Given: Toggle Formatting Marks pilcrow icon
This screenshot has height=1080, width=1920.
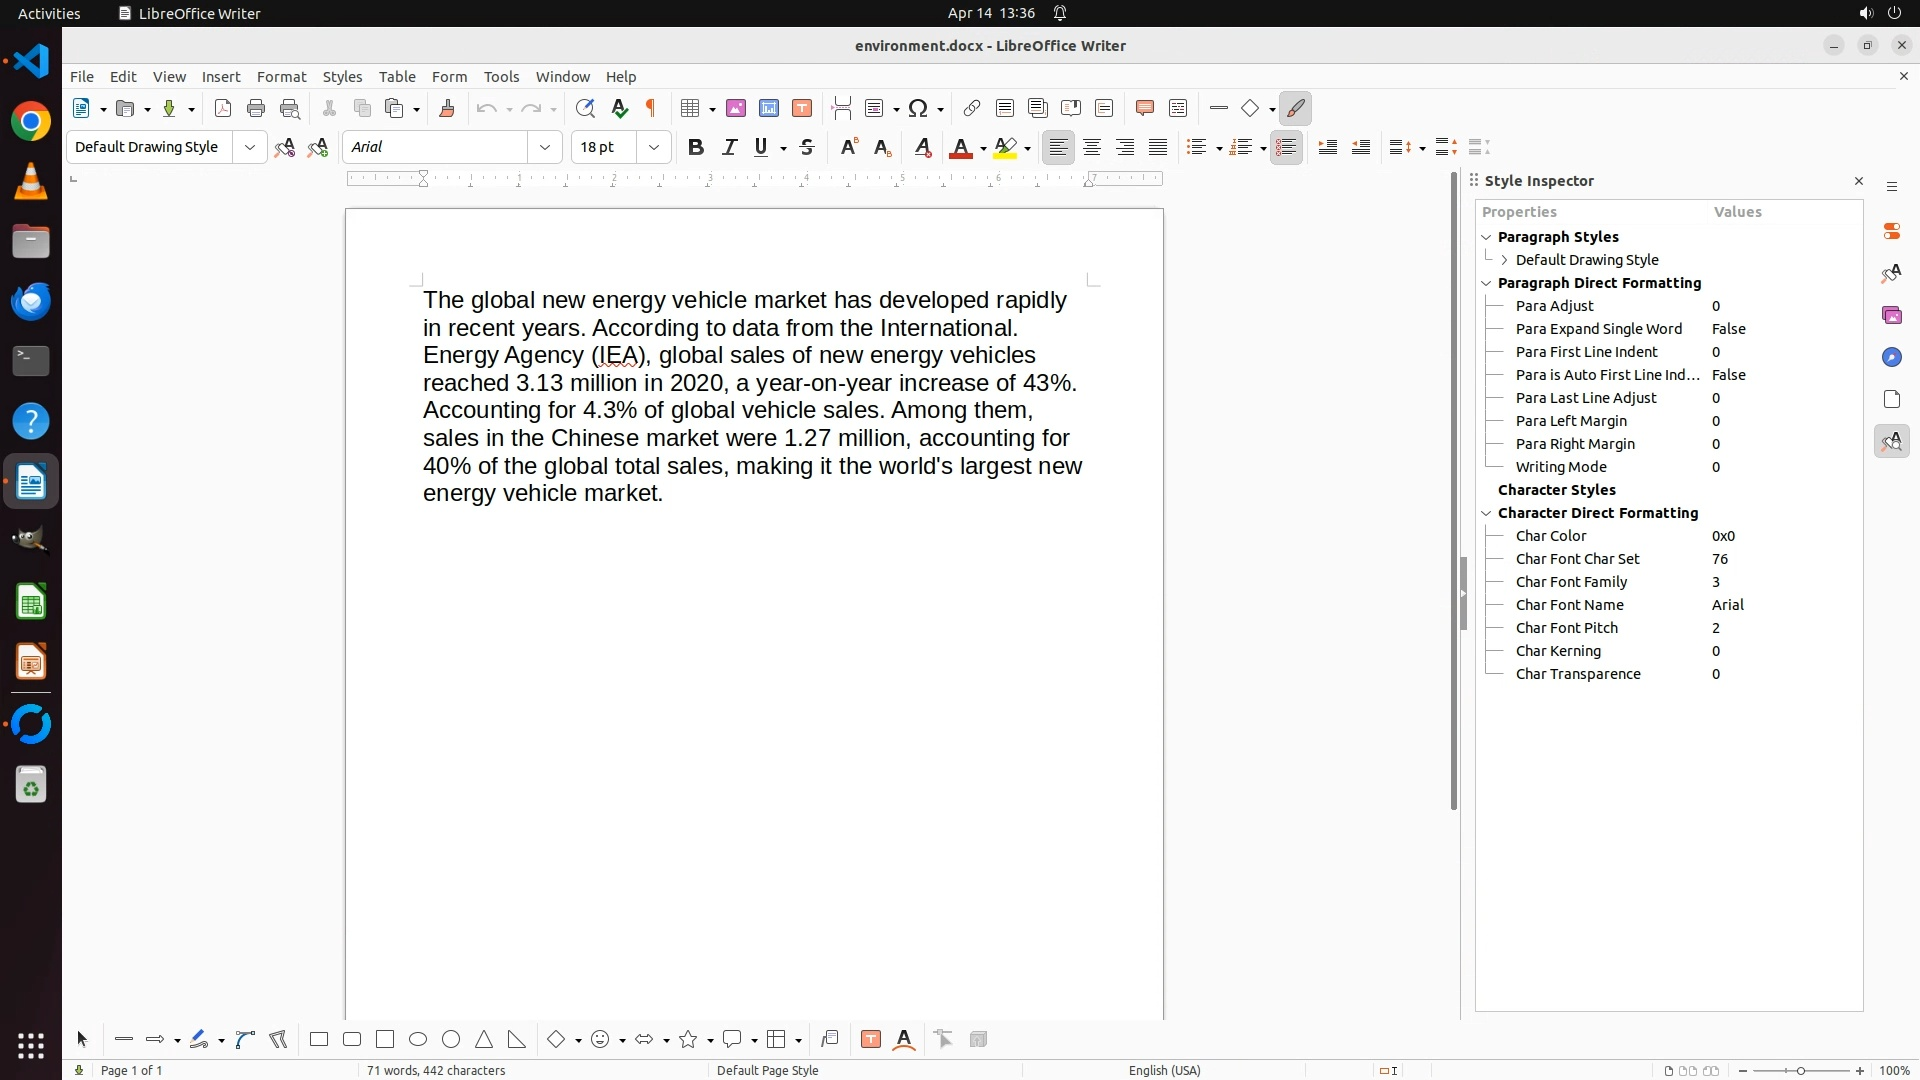Looking at the screenshot, I should click(651, 109).
